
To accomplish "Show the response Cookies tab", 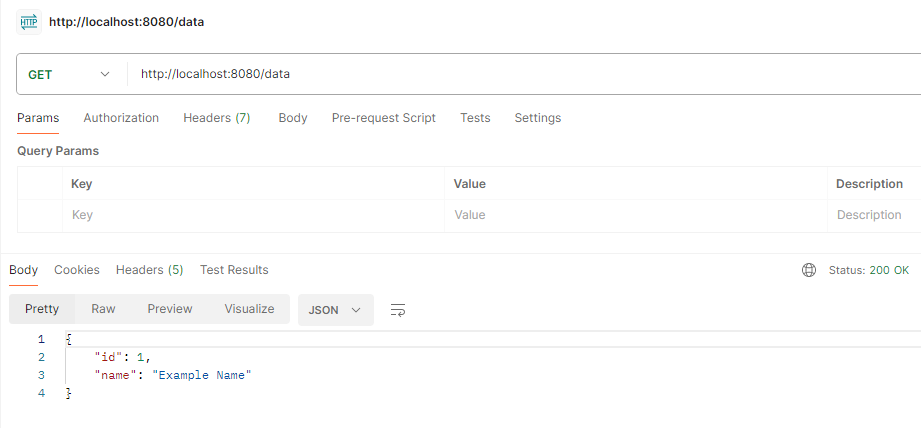I will [x=77, y=270].
